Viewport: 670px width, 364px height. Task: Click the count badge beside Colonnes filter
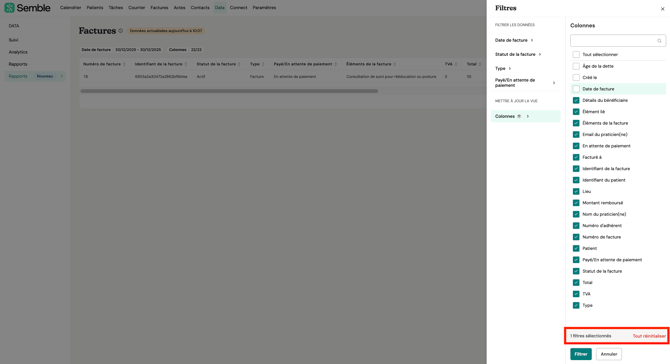(519, 116)
